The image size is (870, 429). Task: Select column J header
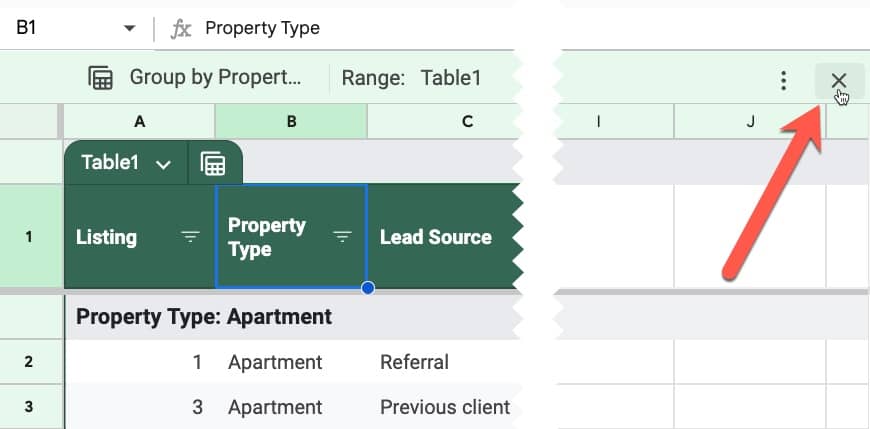pyautogui.click(x=750, y=122)
